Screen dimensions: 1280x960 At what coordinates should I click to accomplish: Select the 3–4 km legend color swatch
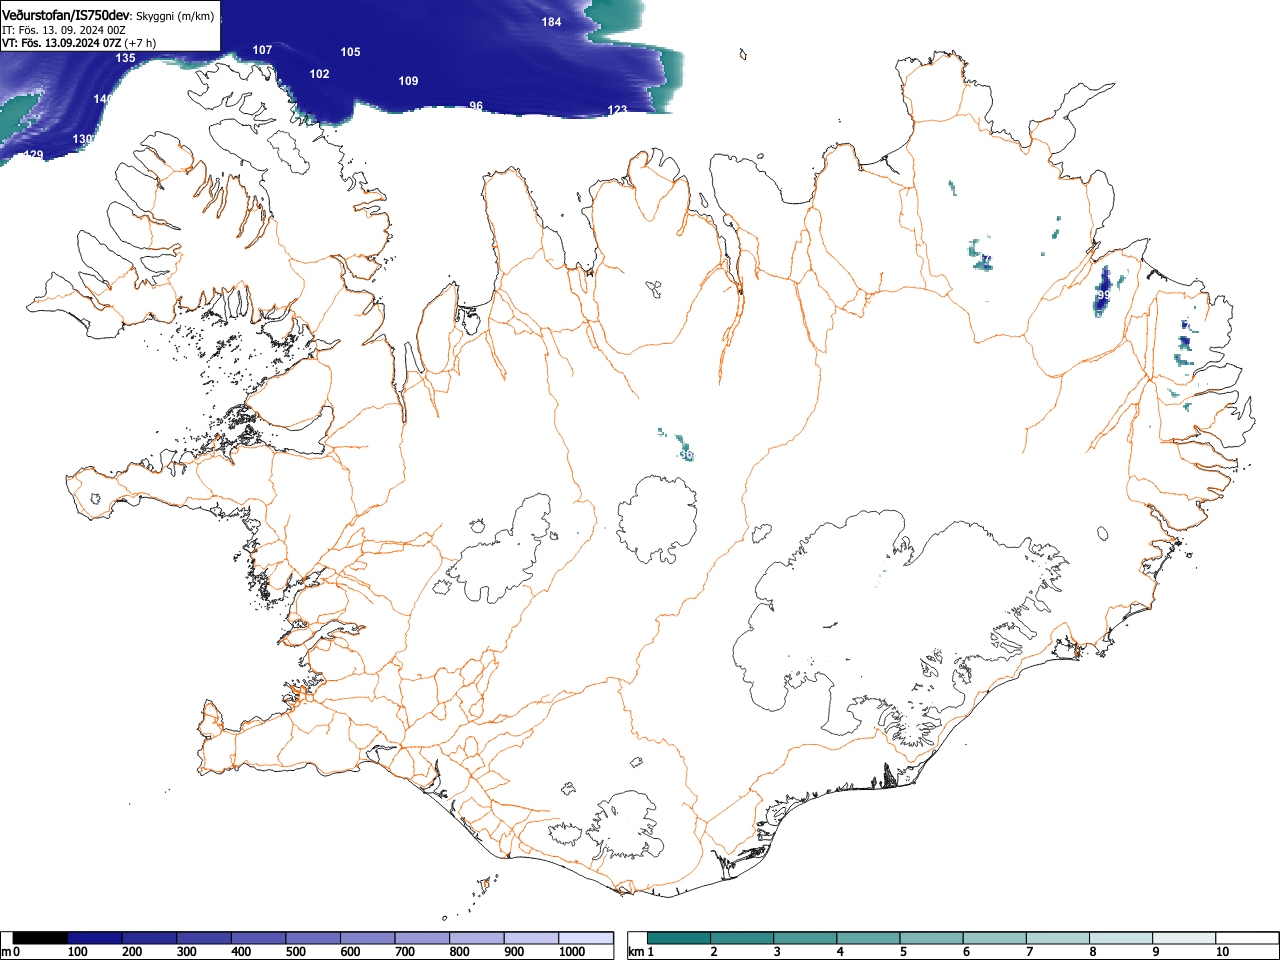pos(805,938)
